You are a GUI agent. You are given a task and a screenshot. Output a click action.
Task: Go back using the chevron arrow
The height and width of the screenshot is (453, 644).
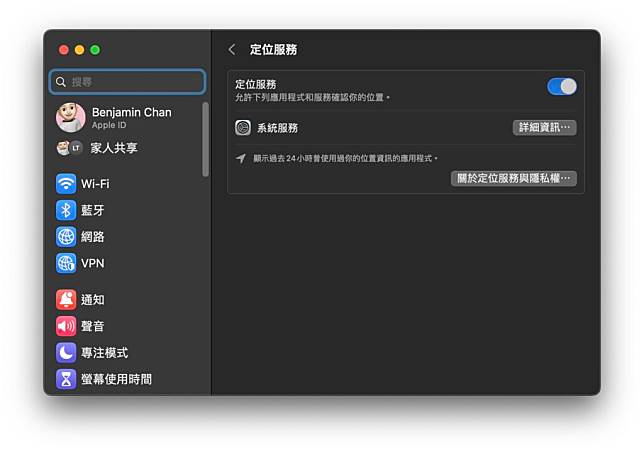point(232,49)
